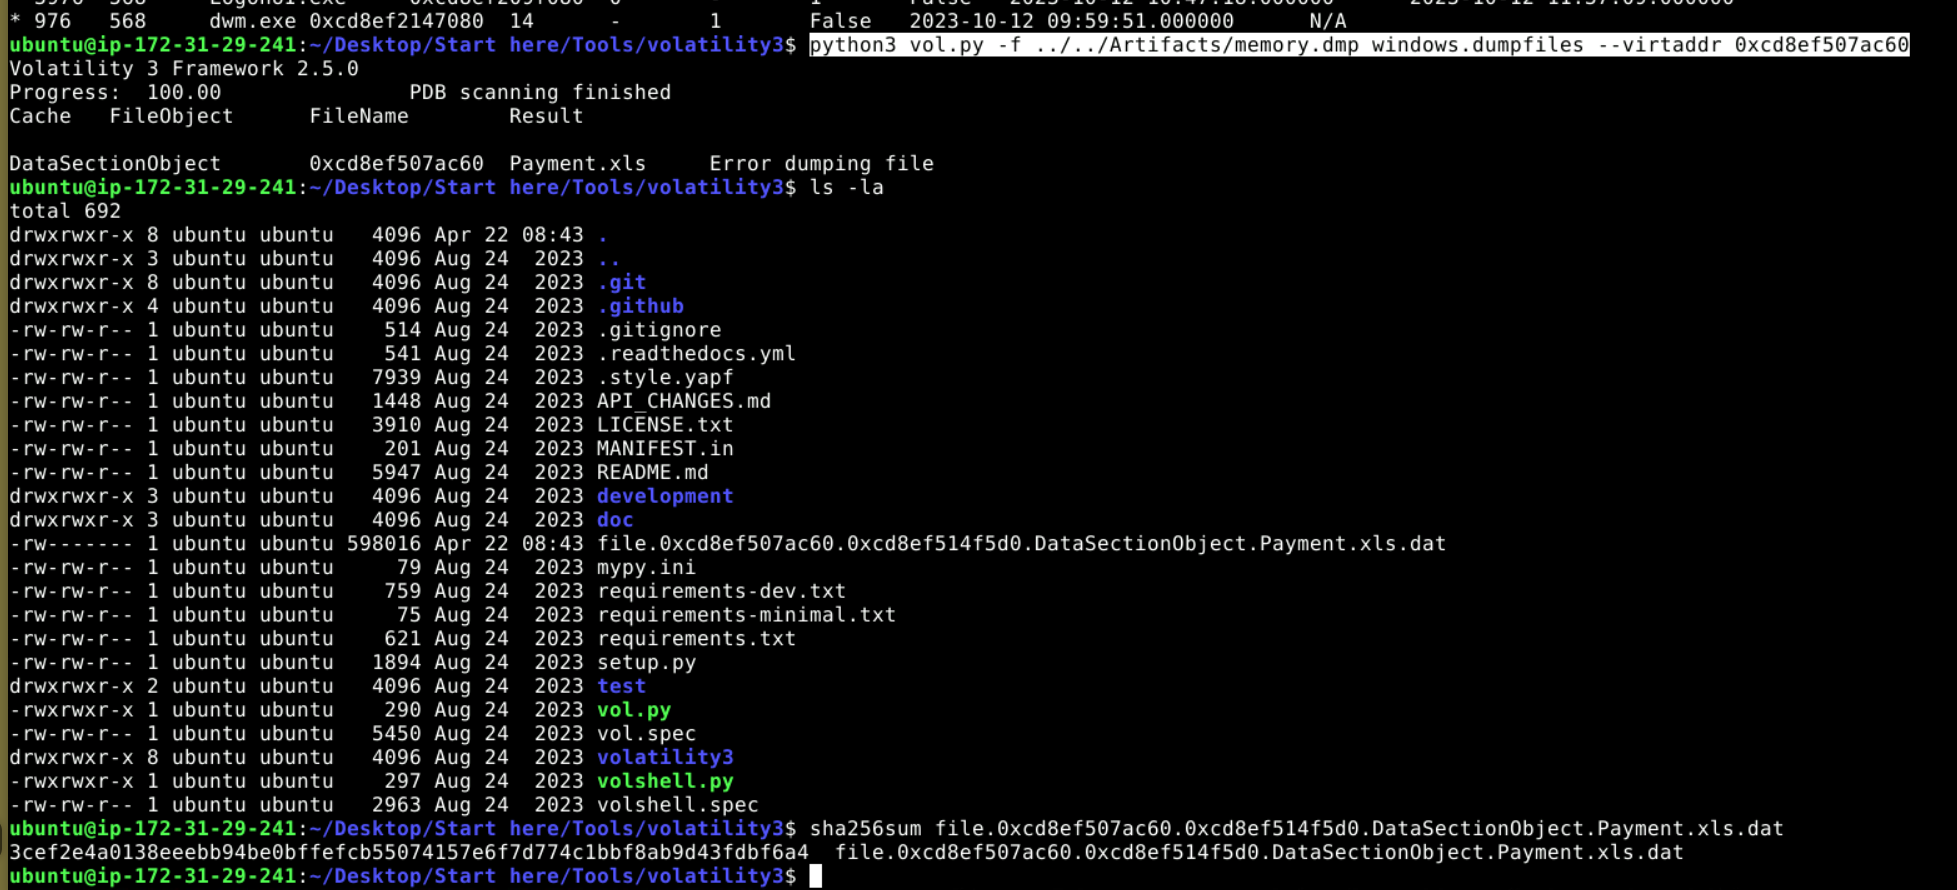This screenshot has height=890, width=1957.
Task: Click the green volshell.py executable entry
Action: tap(664, 781)
